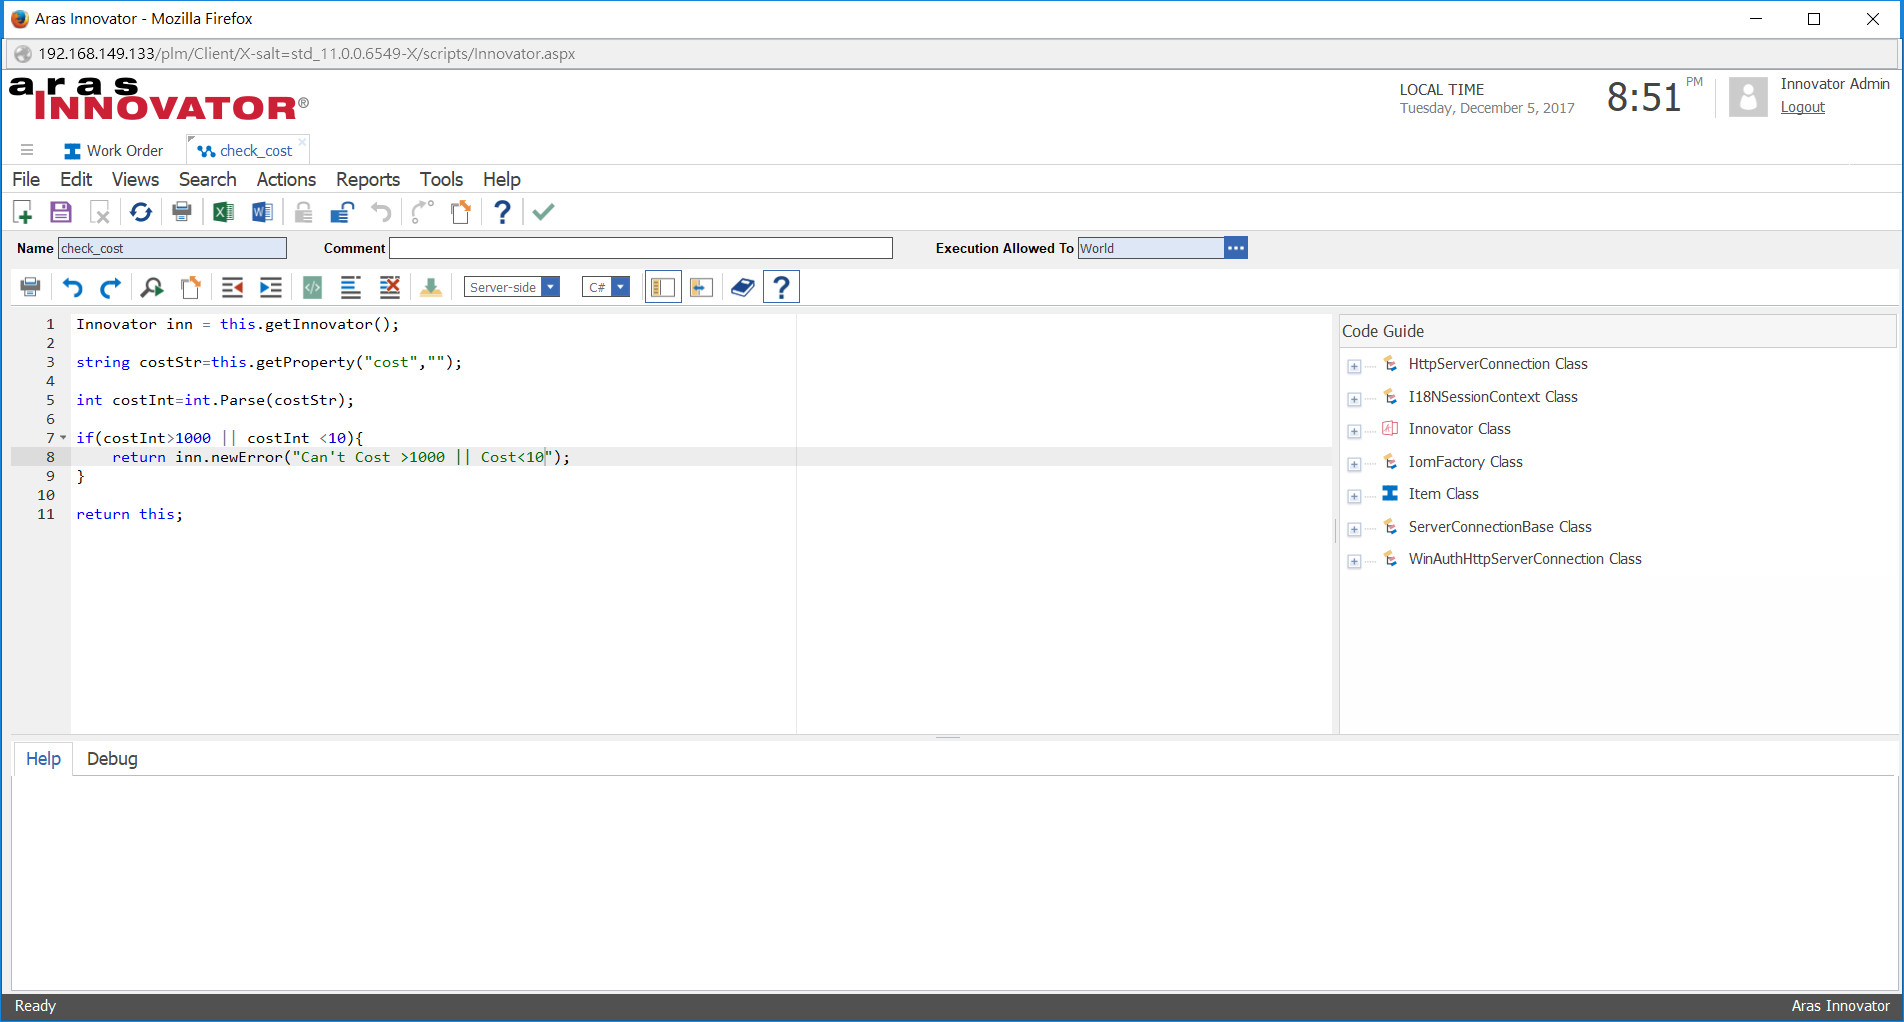Image resolution: width=1904 pixels, height=1022 pixels.
Task: Save the method with the purple disk icon
Action: 61,212
